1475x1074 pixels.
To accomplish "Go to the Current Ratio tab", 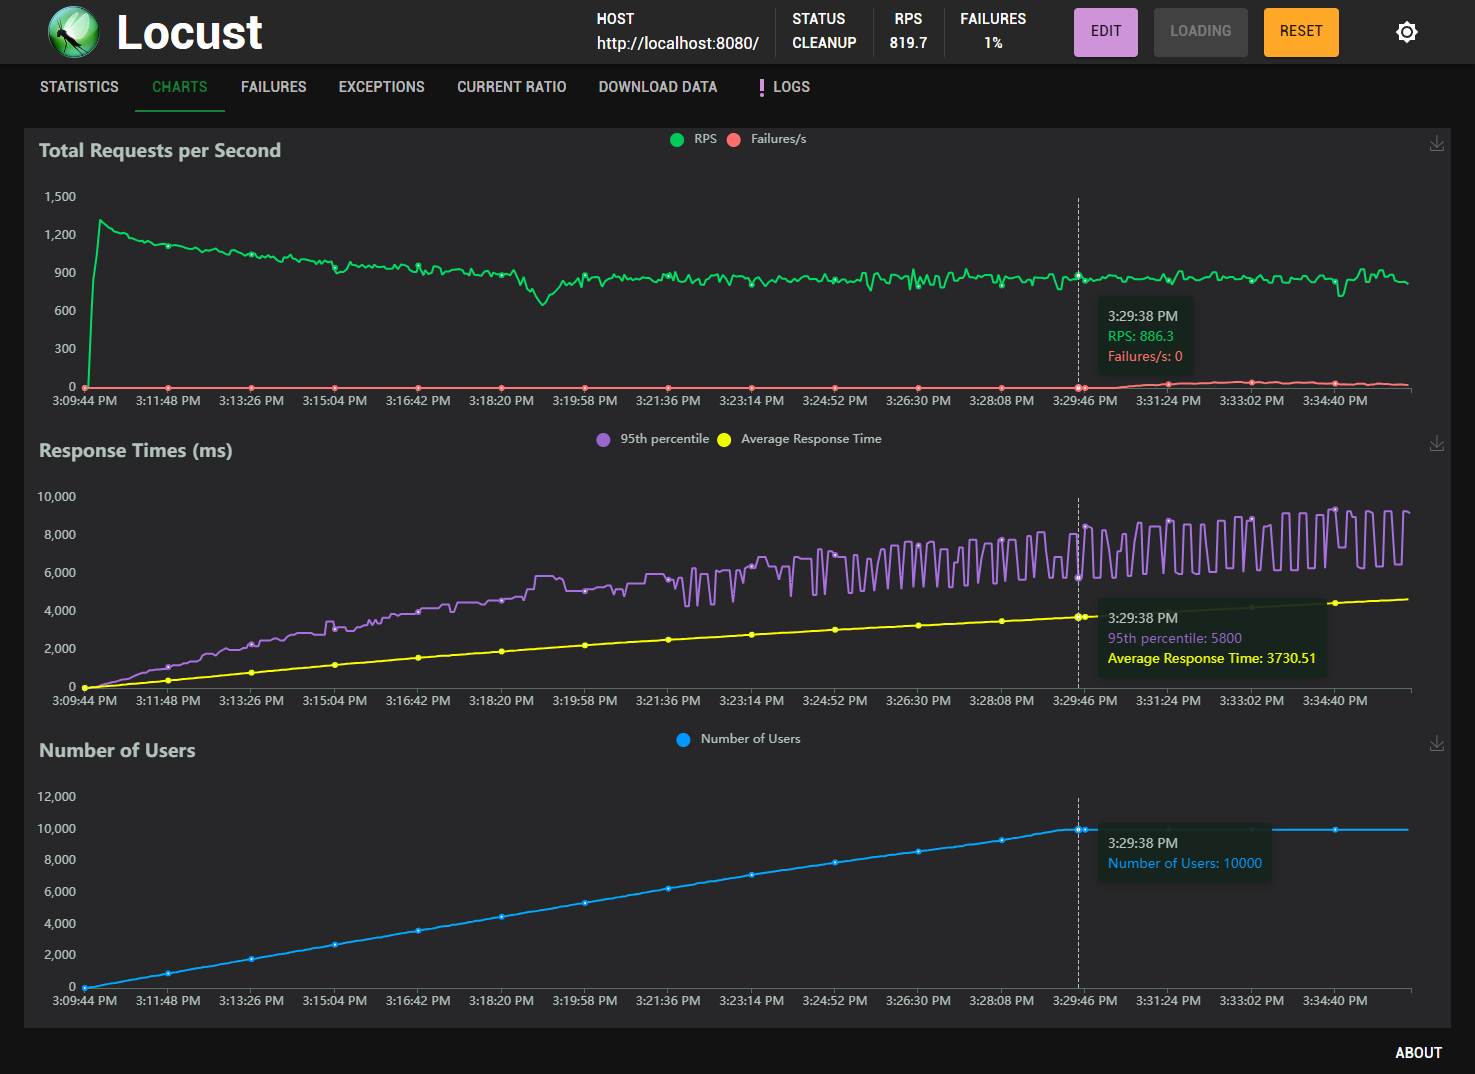I will tap(511, 87).
